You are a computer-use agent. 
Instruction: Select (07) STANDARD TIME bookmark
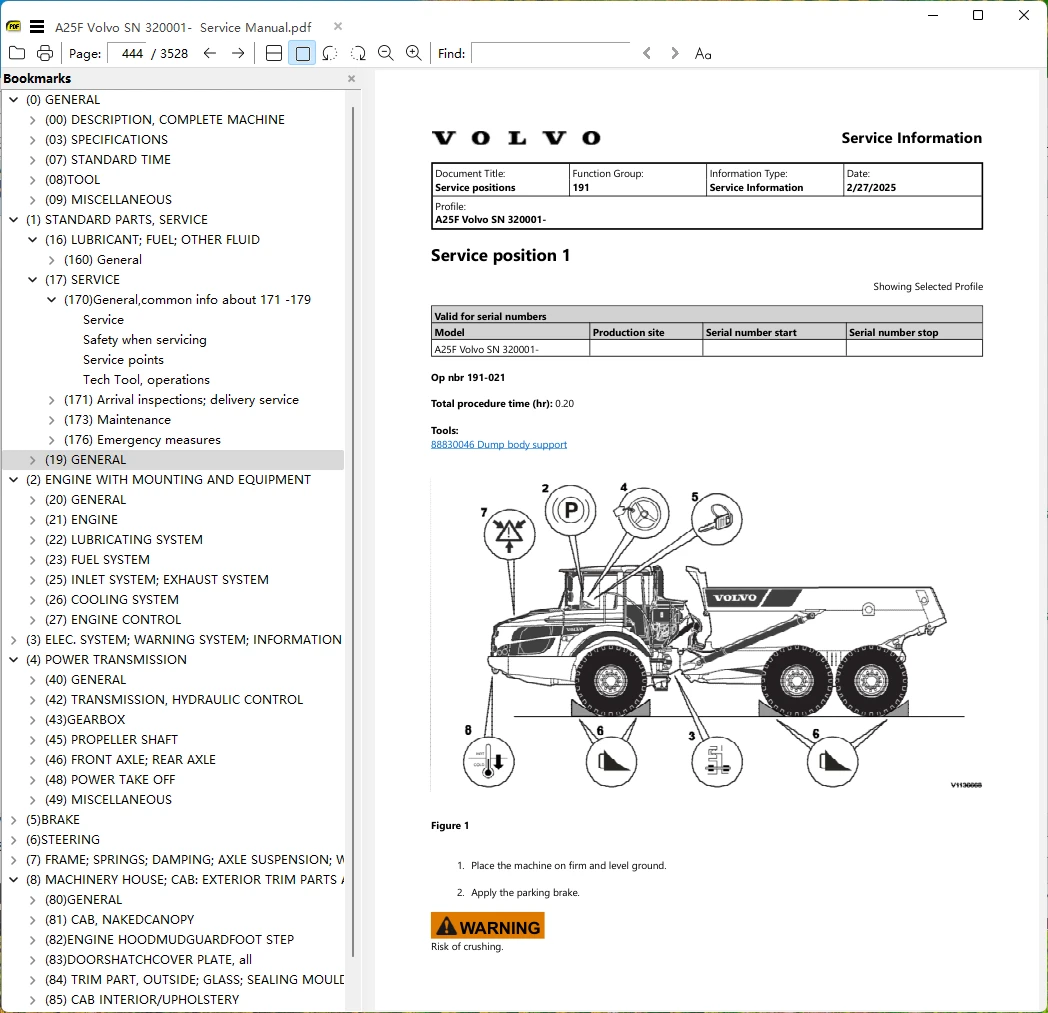click(x=108, y=160)
